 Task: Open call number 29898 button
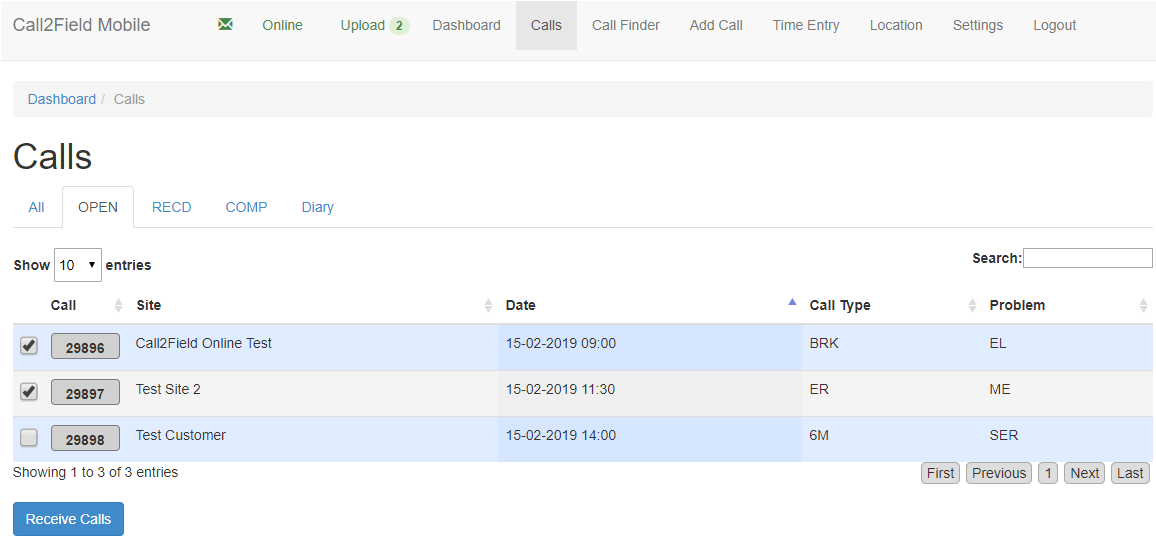pos(85,439)
